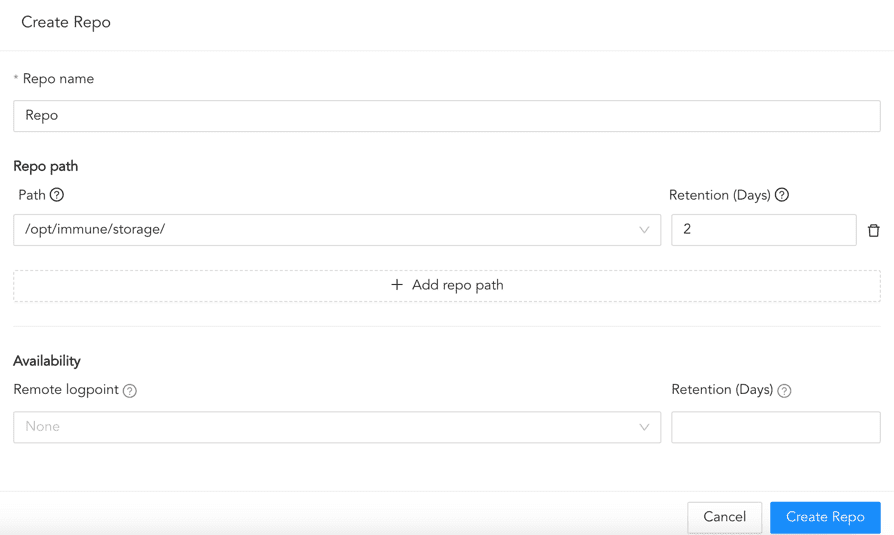Click the blue Create Repo button
This screenshot has width=894, height=535.
click(x=825, y=517)
